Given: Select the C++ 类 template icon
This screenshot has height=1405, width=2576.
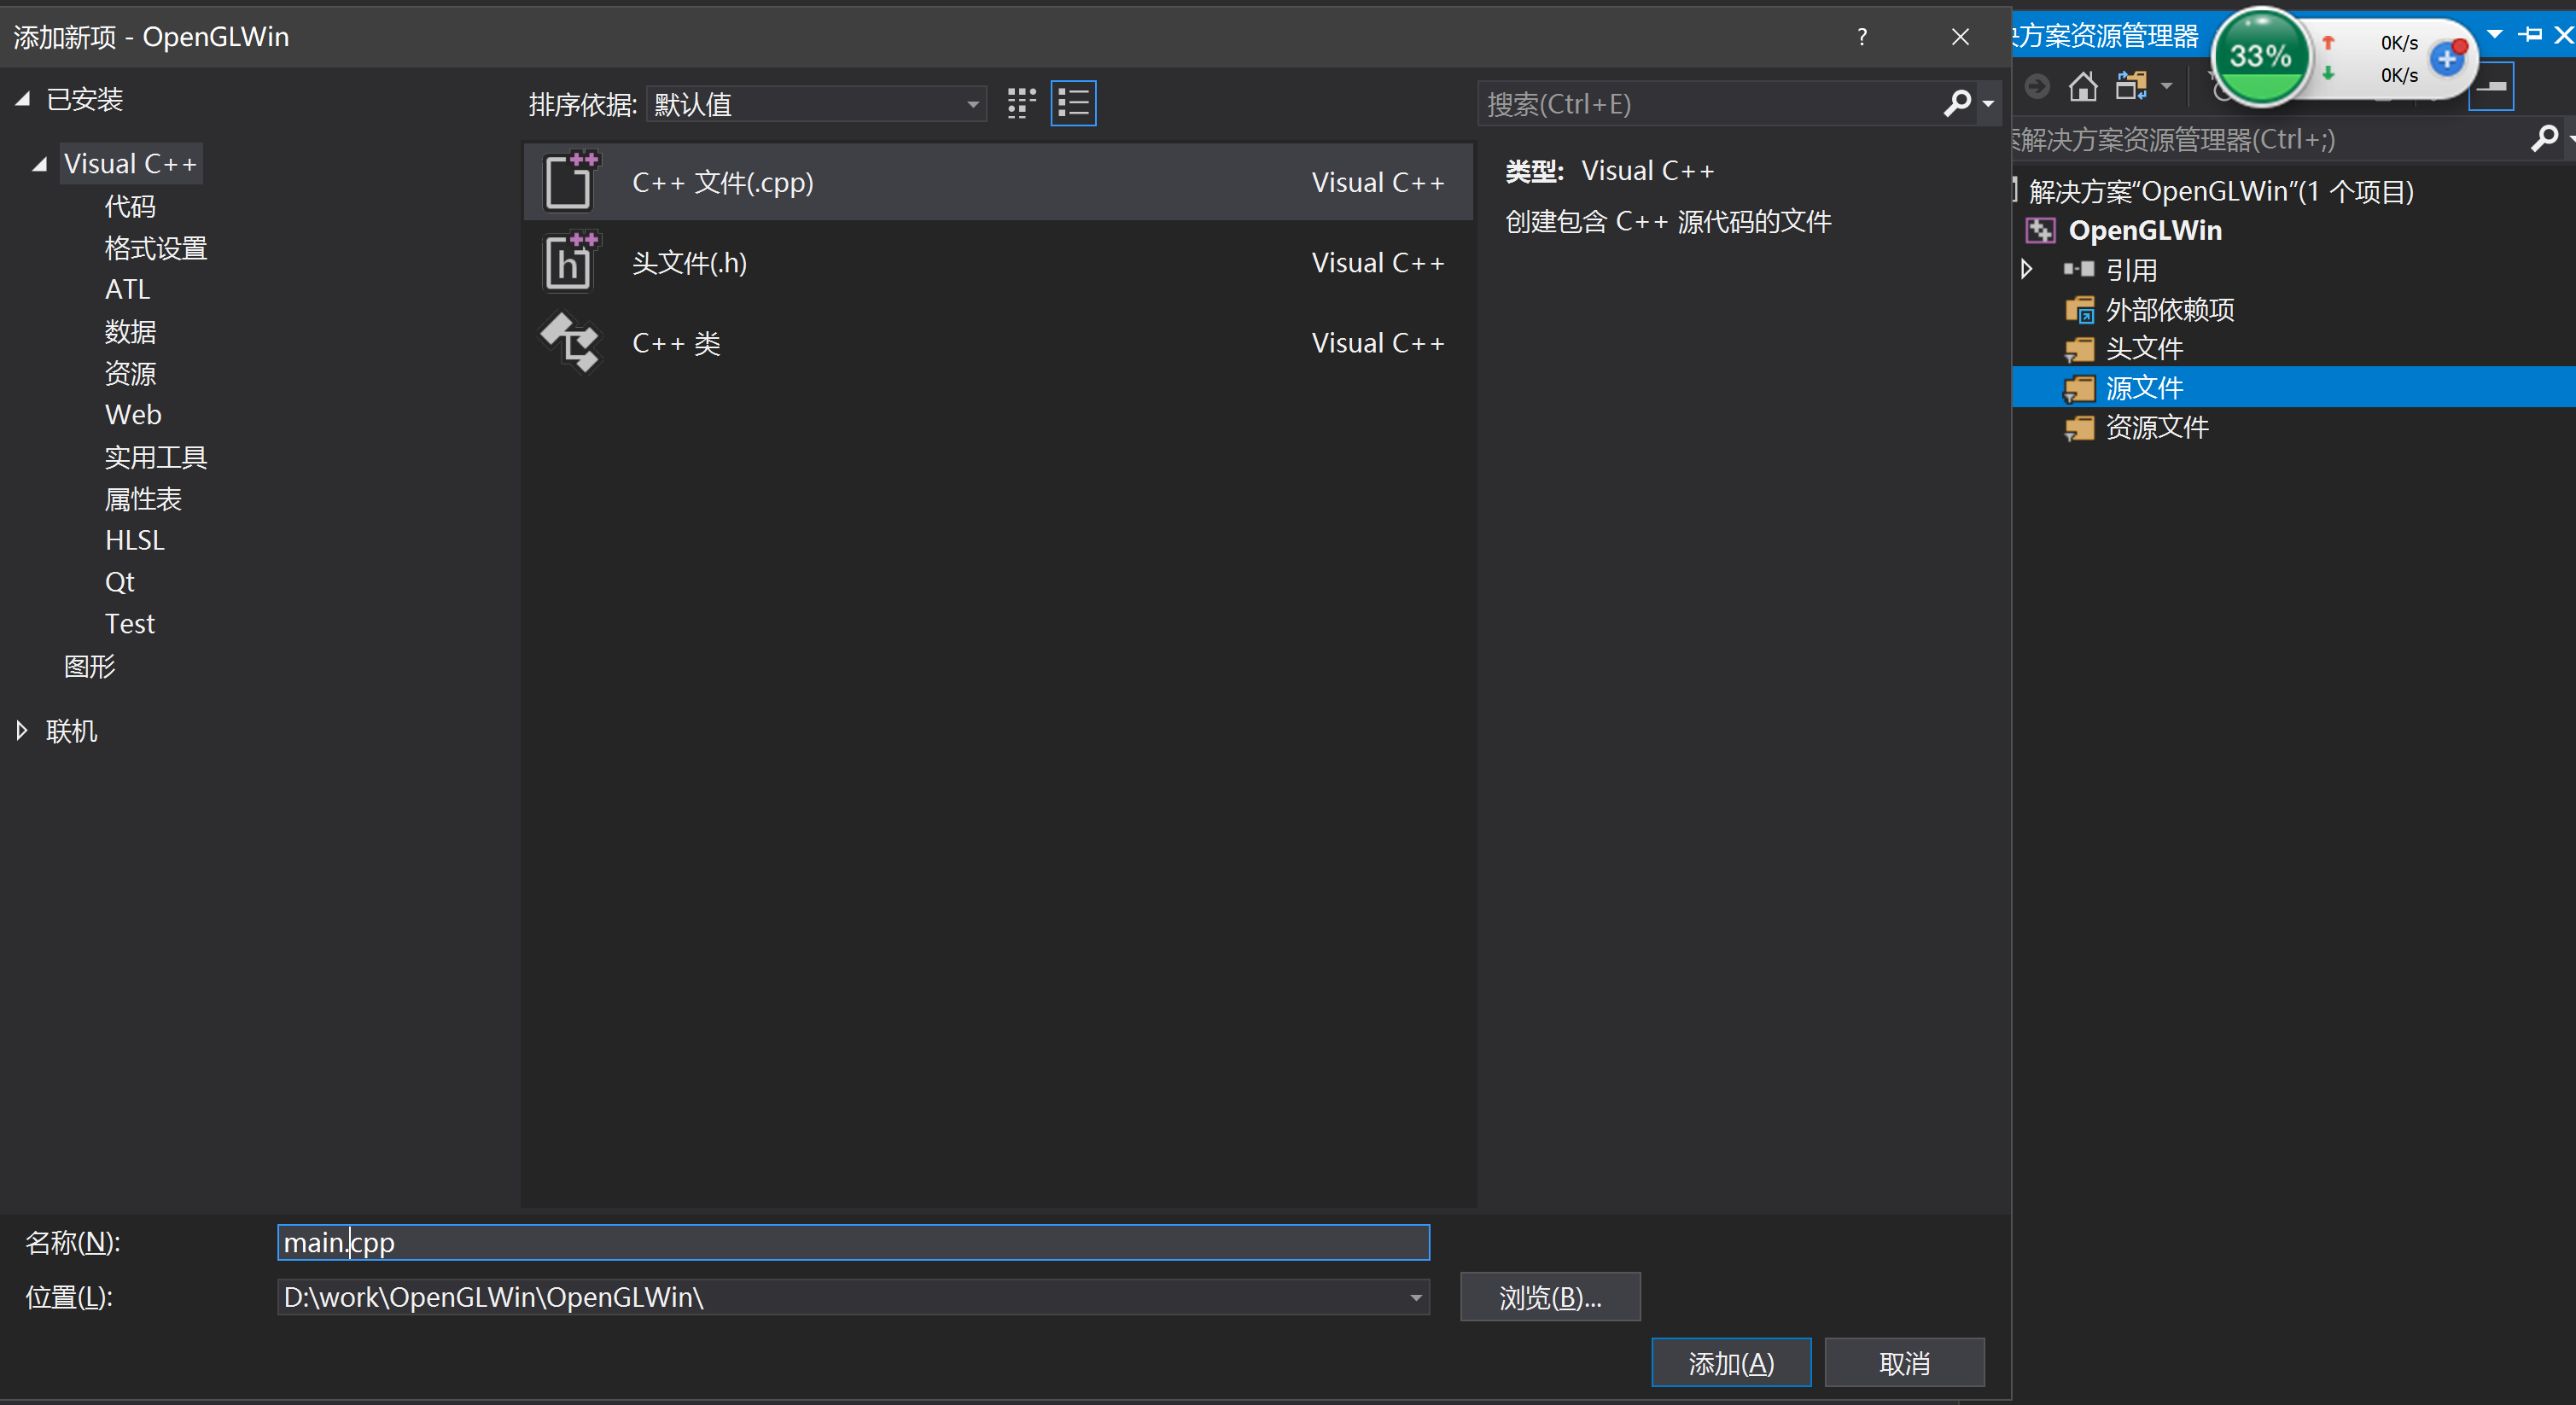Looking at the screenshot, I should point(570,342).
